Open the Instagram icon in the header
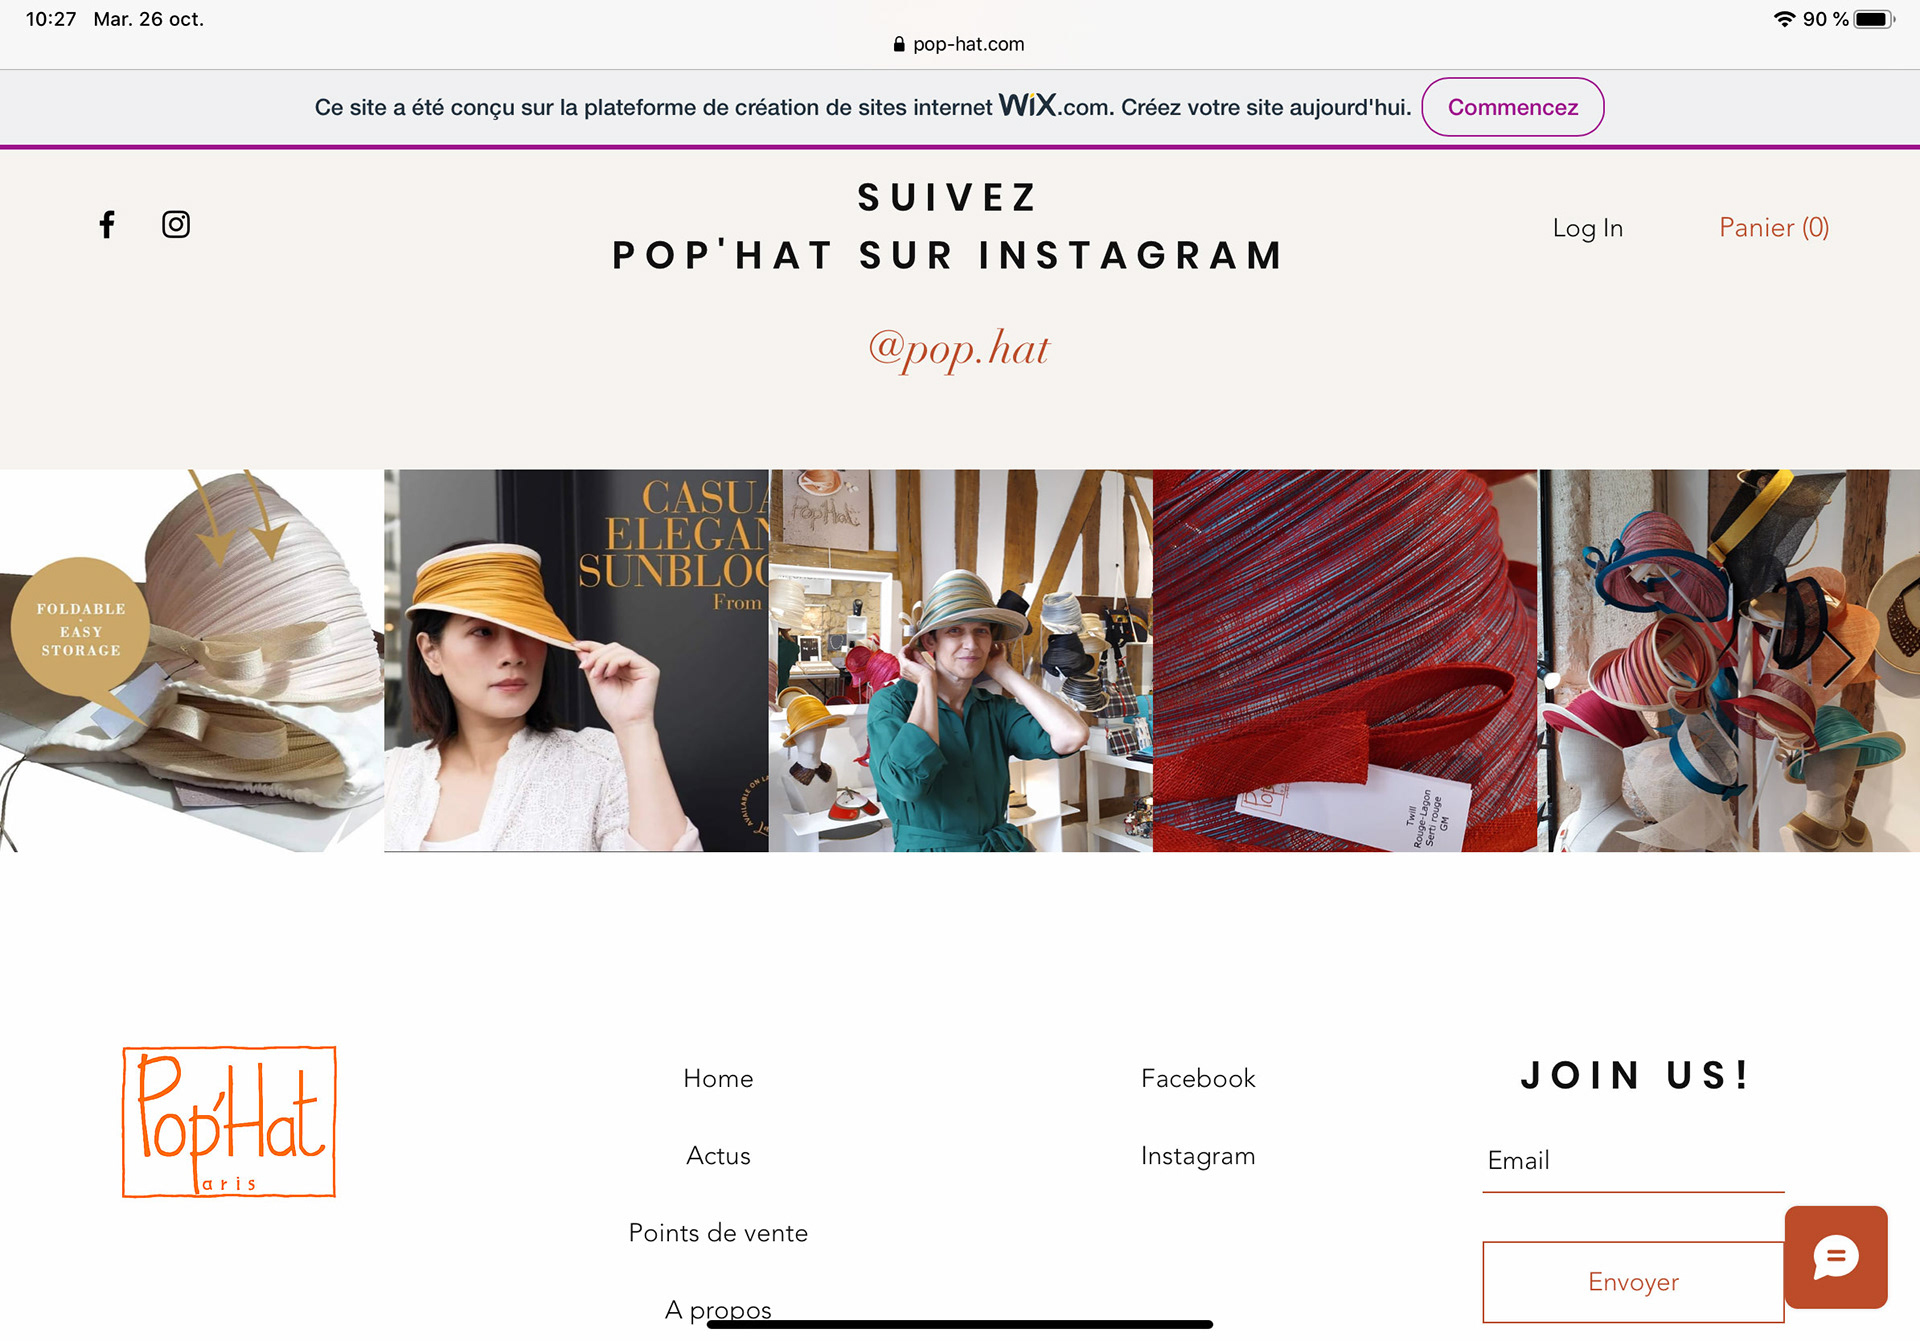 pyautogui.click(x=176, y=224)
